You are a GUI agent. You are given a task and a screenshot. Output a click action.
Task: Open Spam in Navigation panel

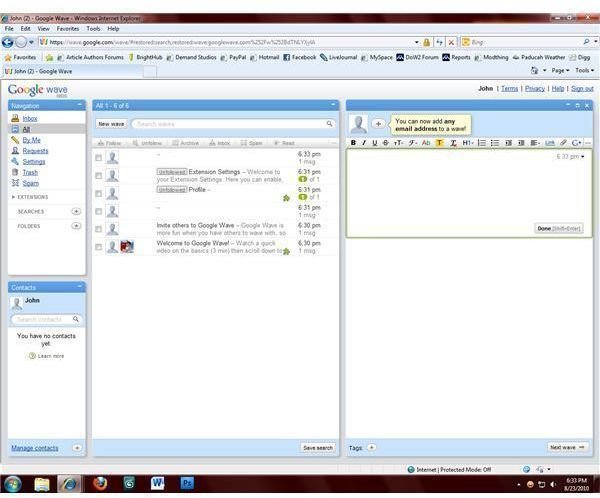coord(30,183)
